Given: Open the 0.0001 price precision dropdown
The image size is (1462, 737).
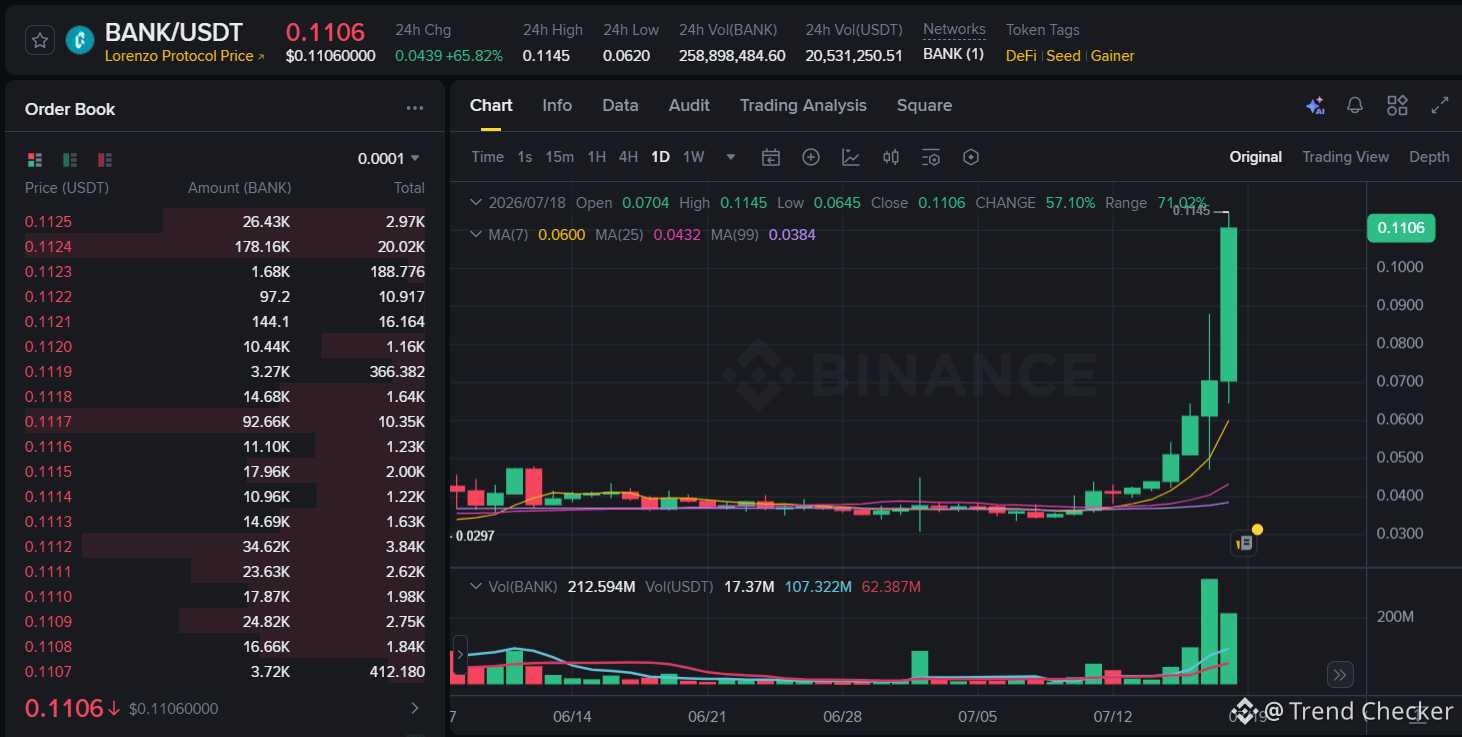Looking at the screenshot, I should (x=389, y=159).
